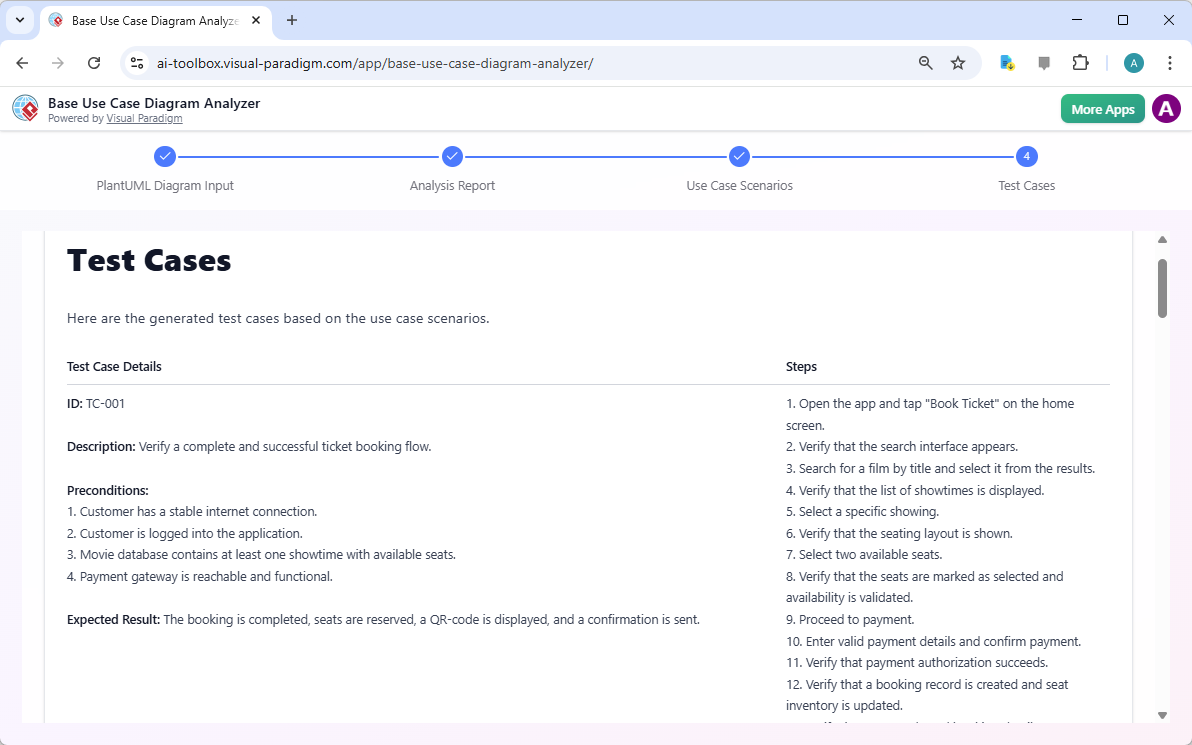Click the back navigation arrow
This screenshot has width=1192, height=745.
(22, 62)
